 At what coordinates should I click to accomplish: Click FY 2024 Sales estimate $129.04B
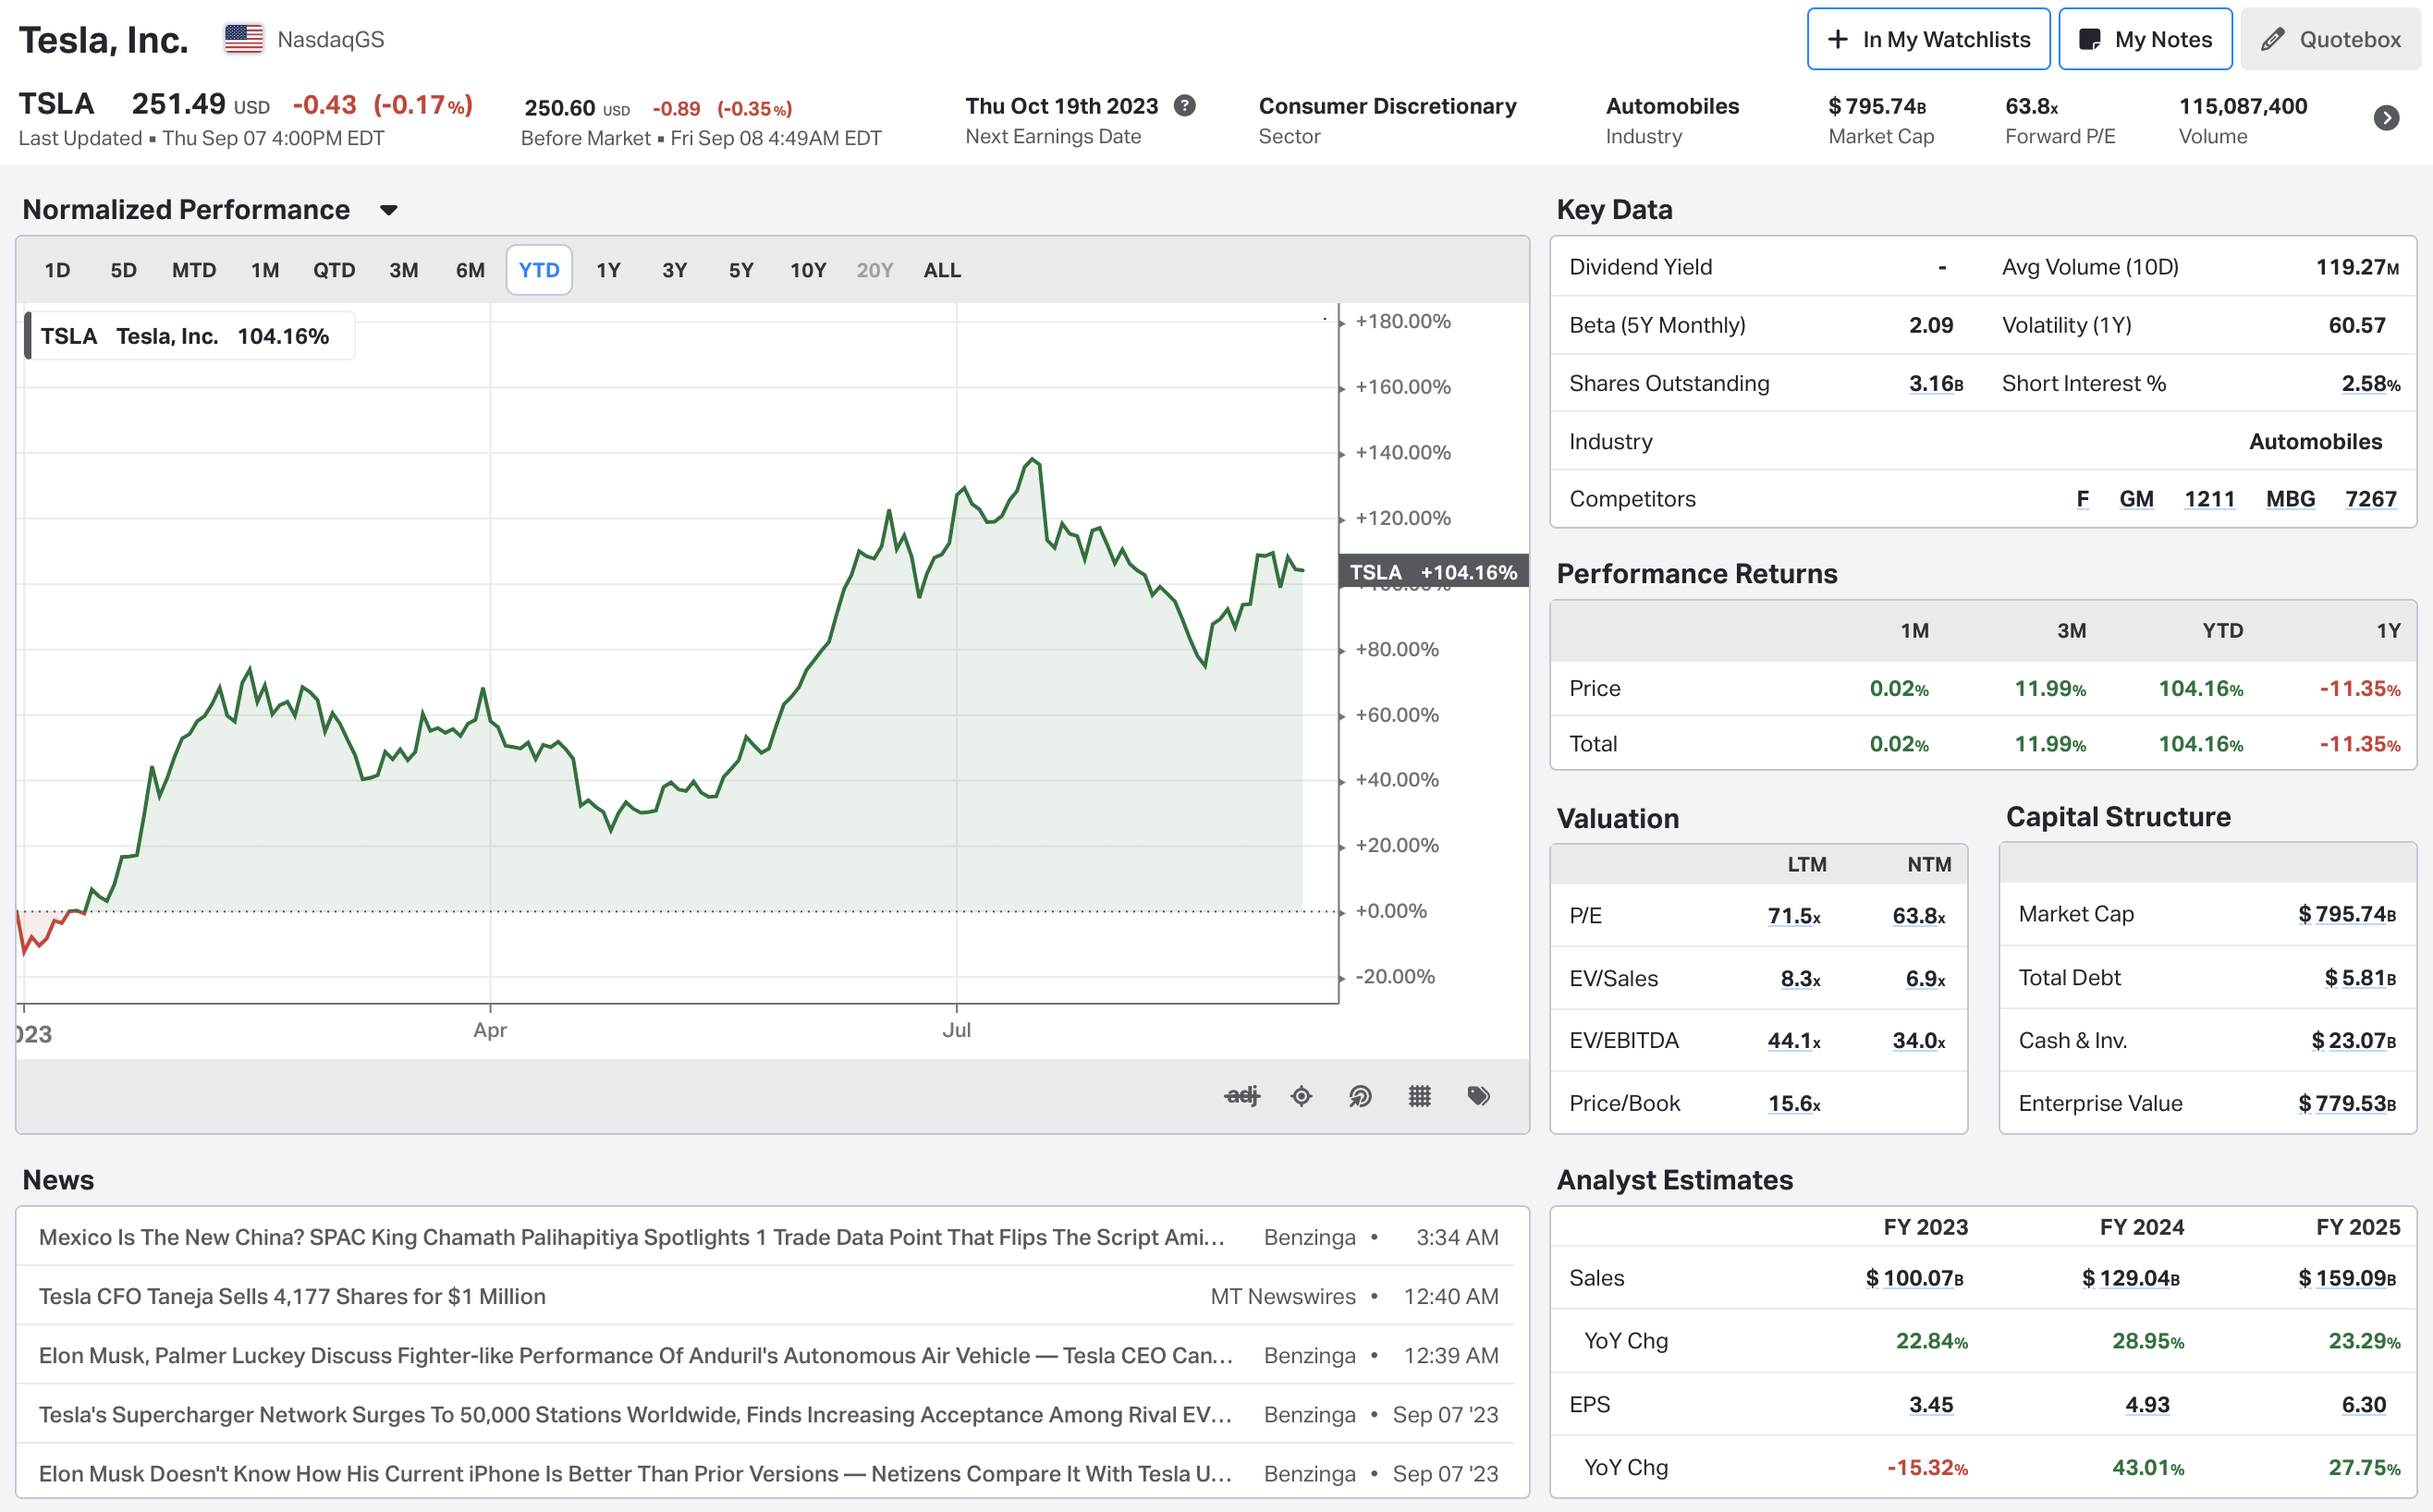[x=2131, y=1278]
